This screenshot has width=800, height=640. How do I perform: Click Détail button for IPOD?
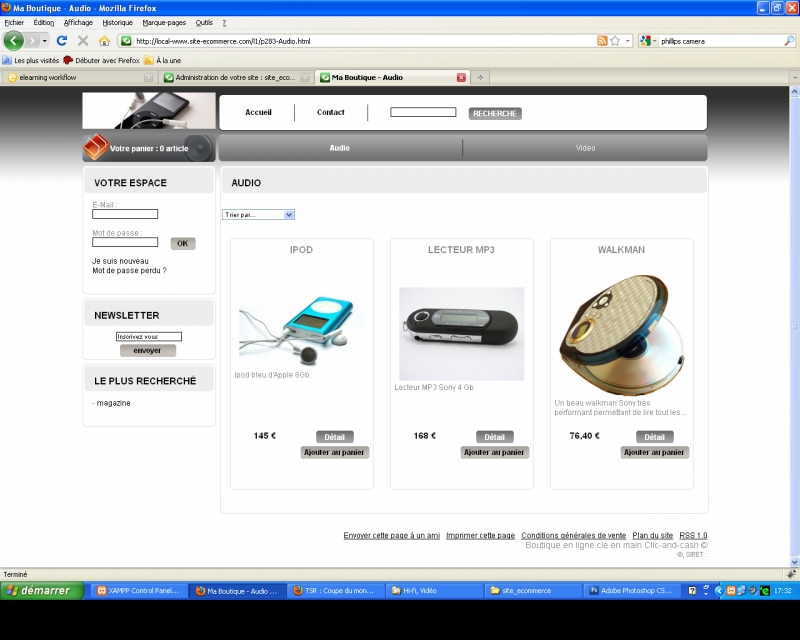pos(335,437)
